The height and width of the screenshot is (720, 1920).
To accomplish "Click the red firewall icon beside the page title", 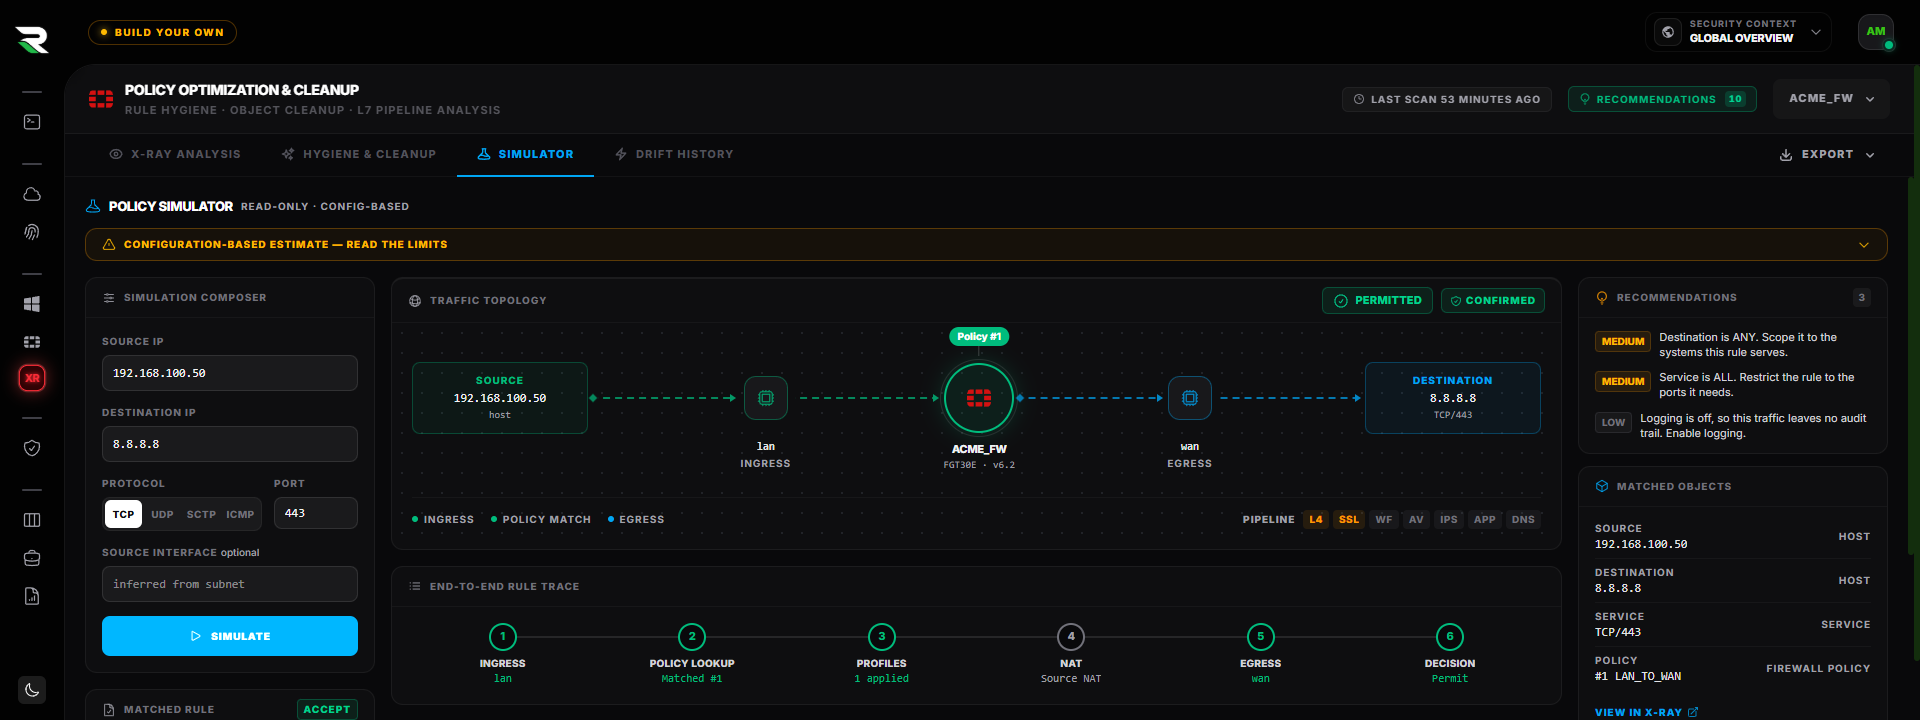I will click(101, 99).
